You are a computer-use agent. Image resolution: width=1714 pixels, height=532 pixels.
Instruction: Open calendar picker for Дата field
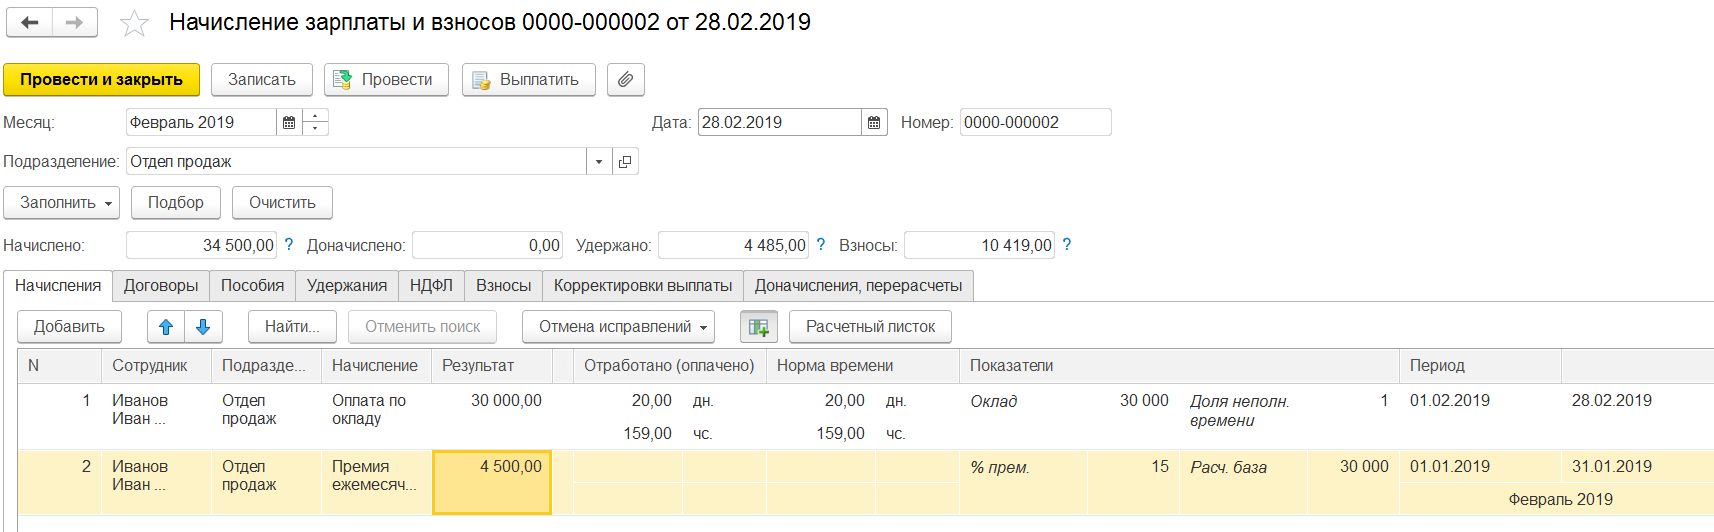874,122
